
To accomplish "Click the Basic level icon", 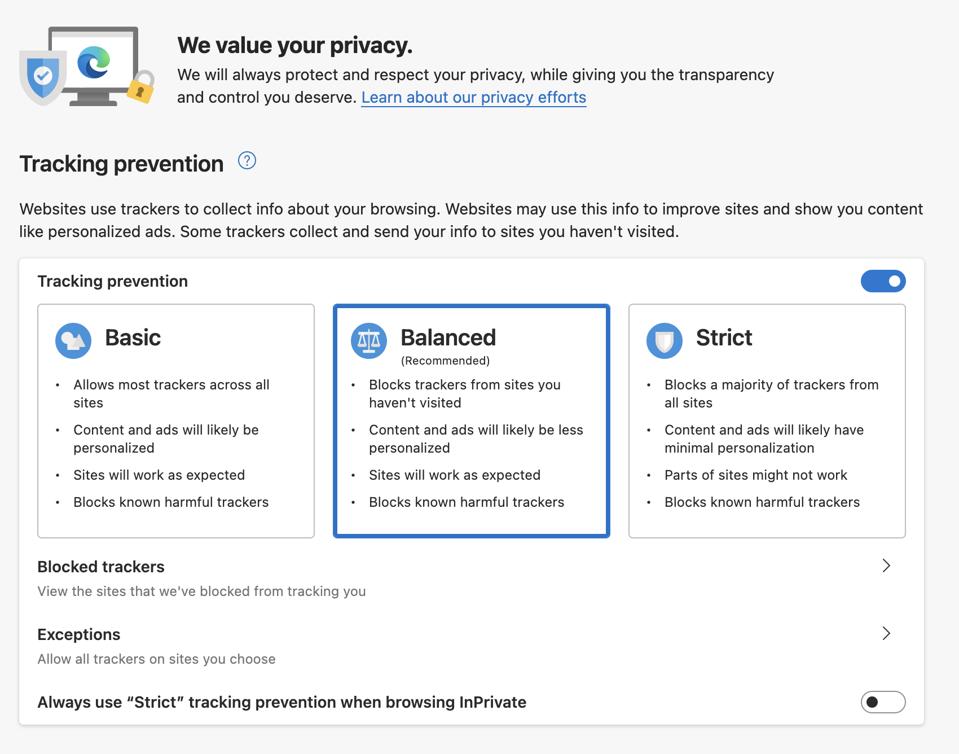I will [73, 340].
